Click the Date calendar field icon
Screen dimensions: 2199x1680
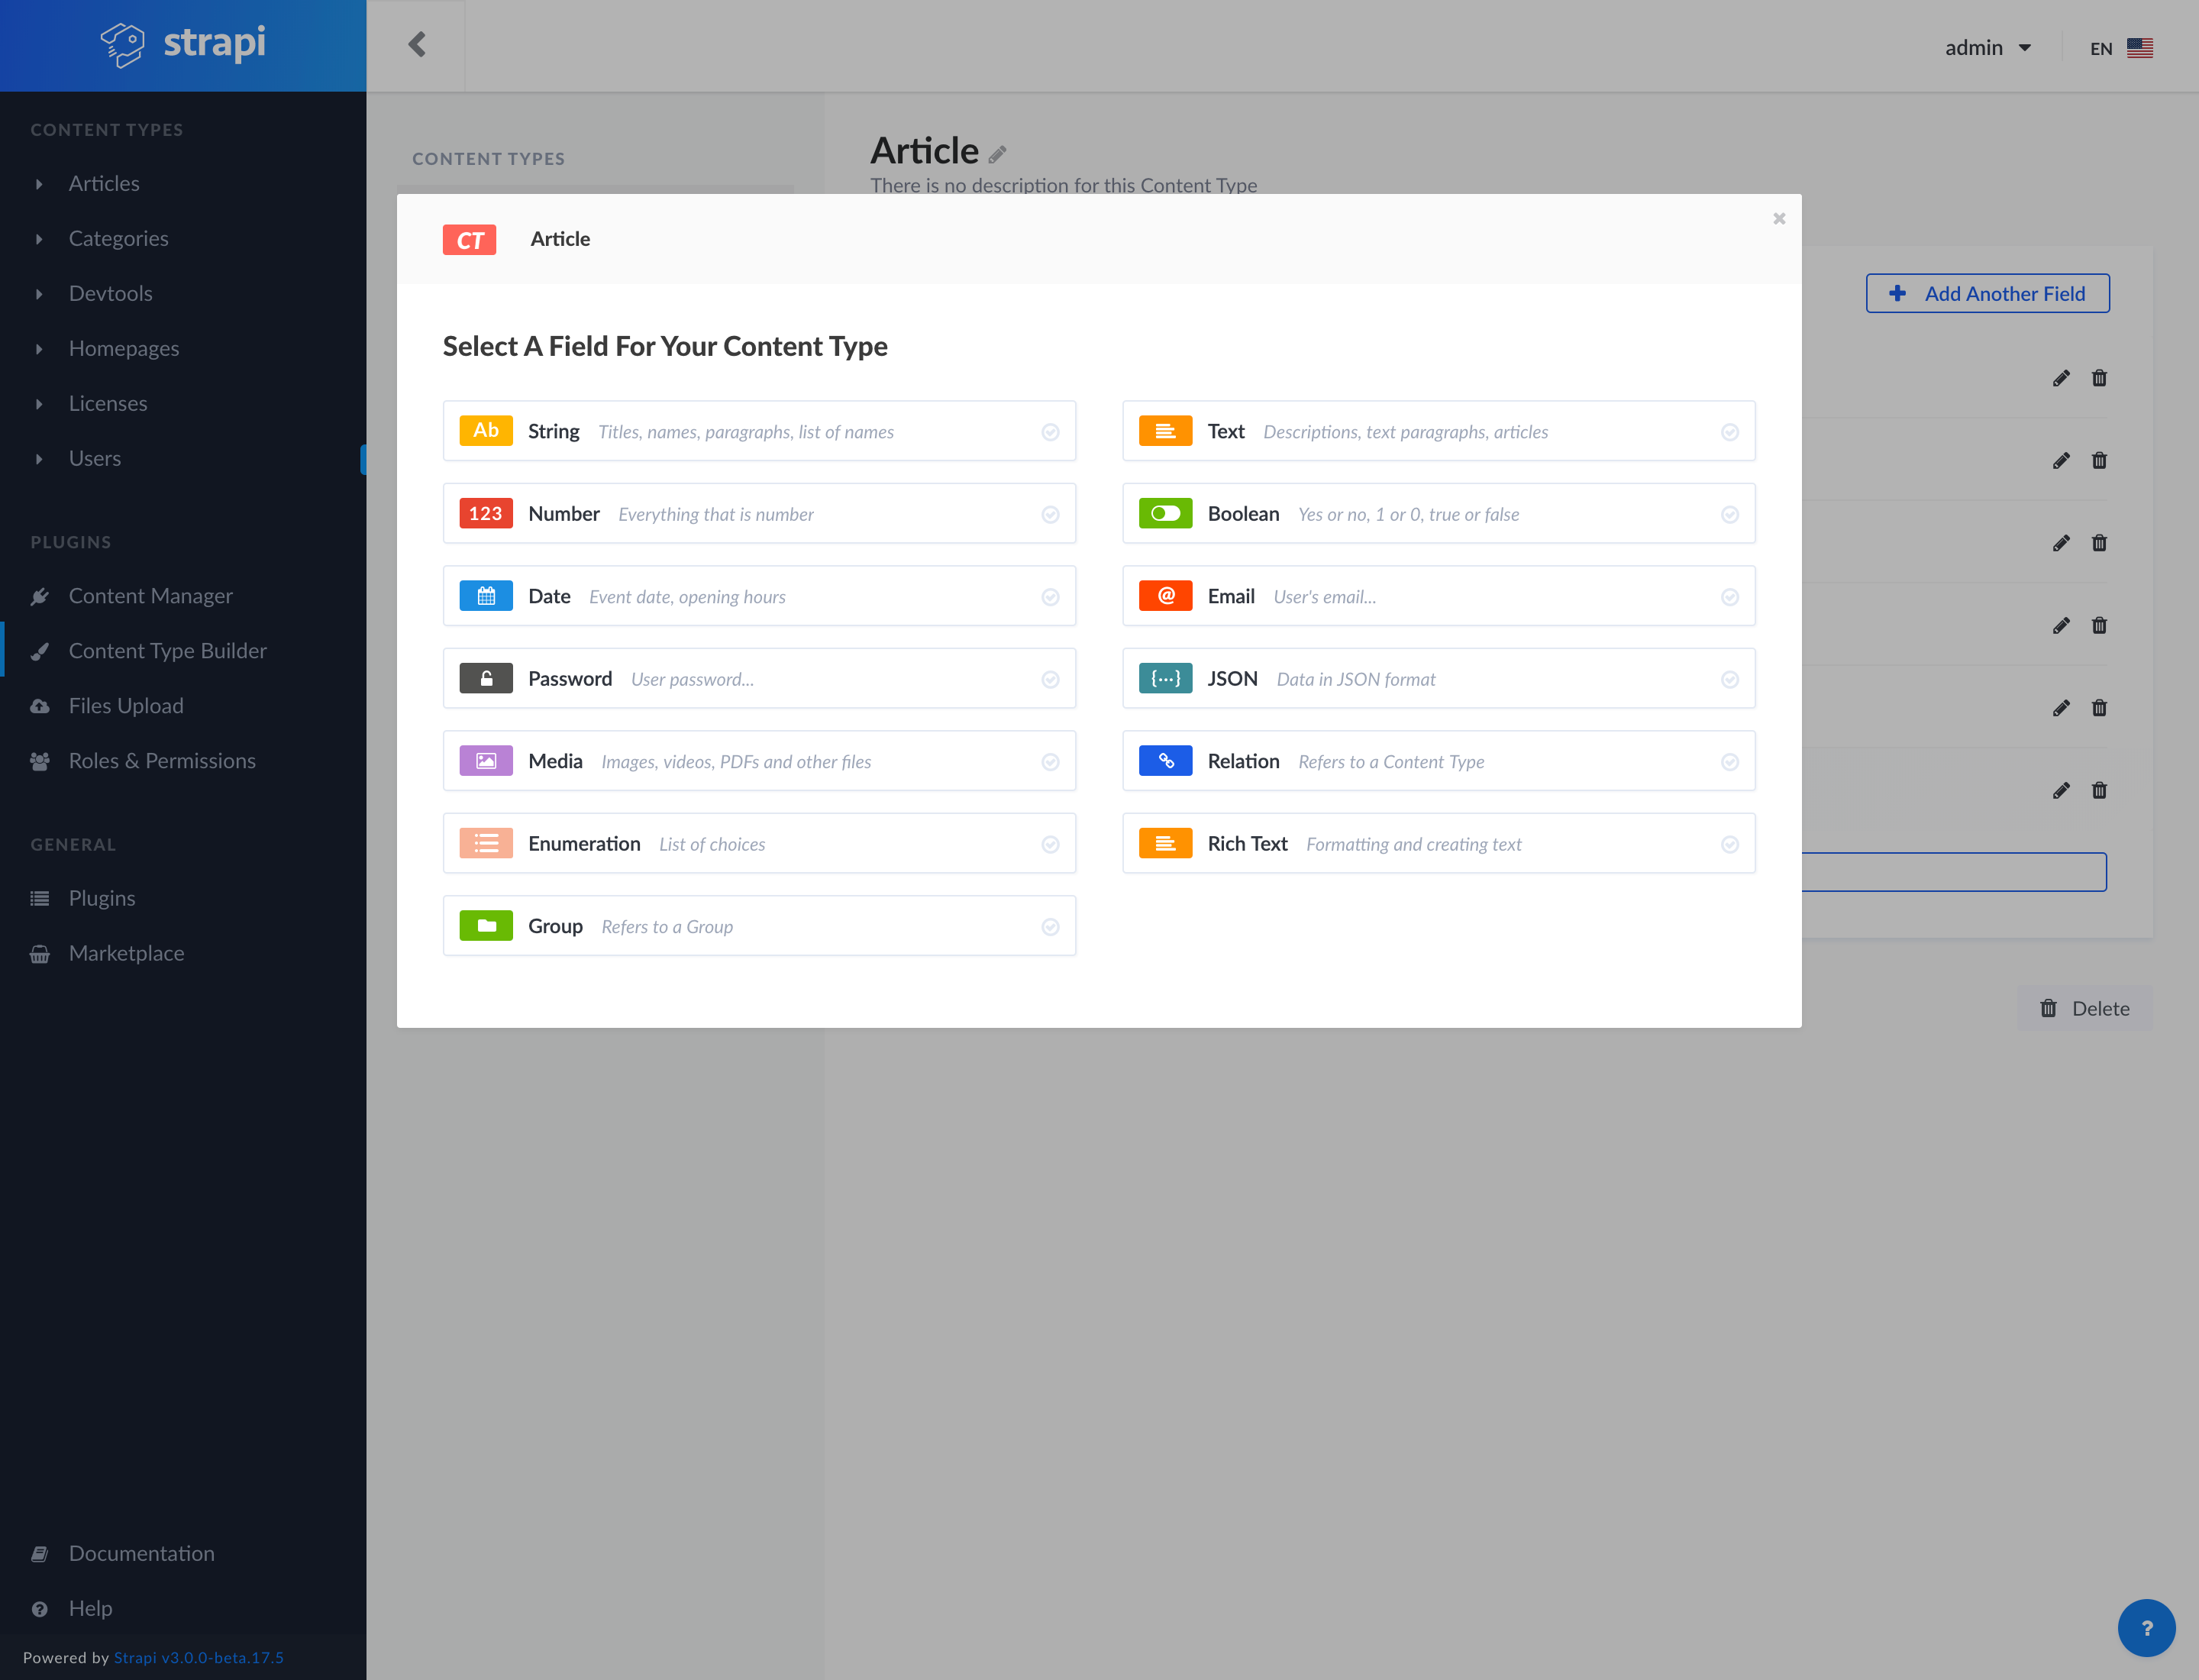[x=486, y=596]
